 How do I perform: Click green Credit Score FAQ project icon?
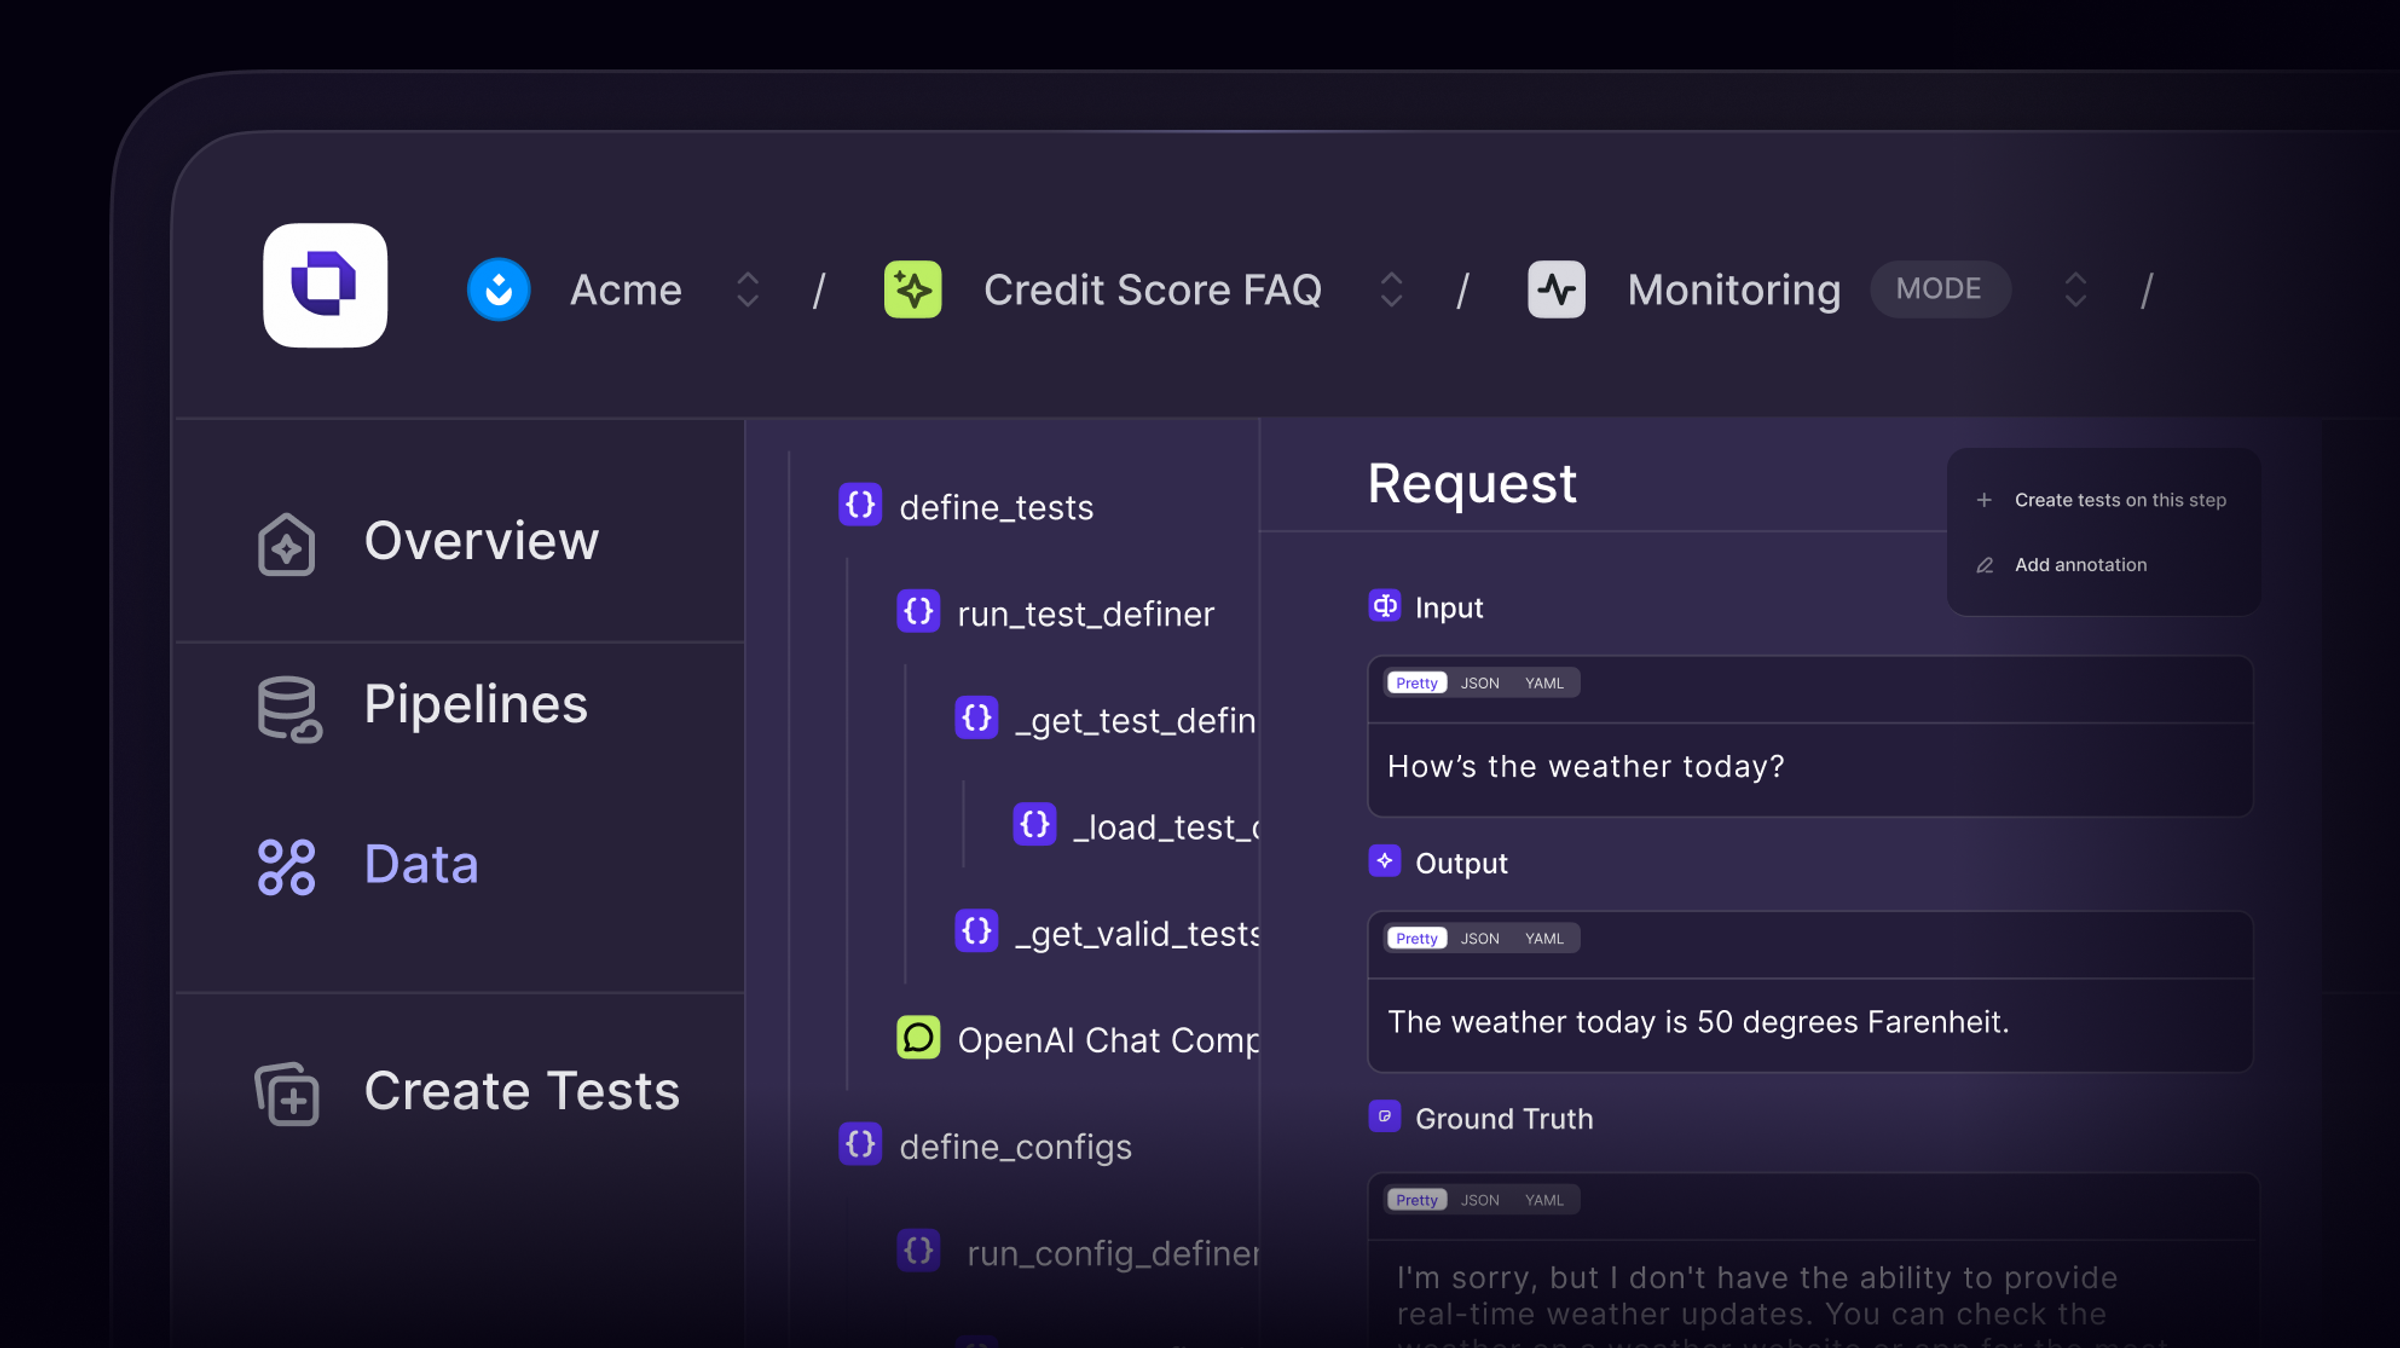coord(912,290)
